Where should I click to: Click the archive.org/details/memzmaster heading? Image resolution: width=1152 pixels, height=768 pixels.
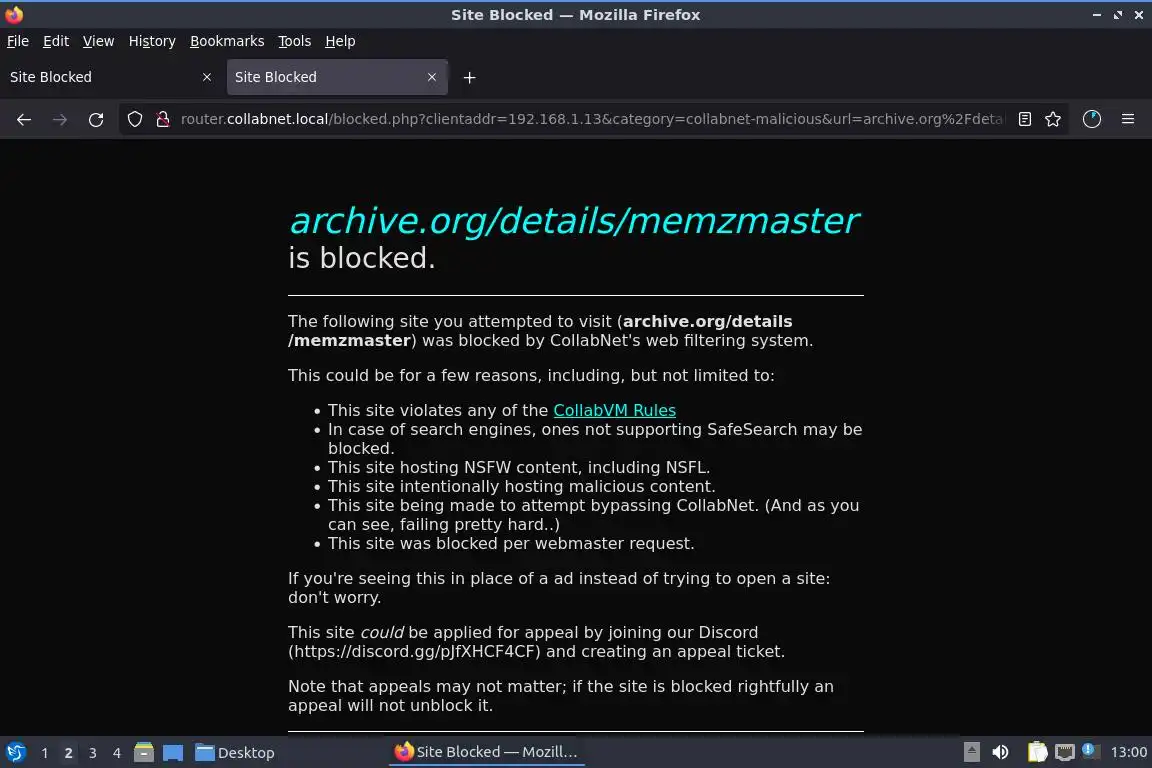(x=574, y=220)
